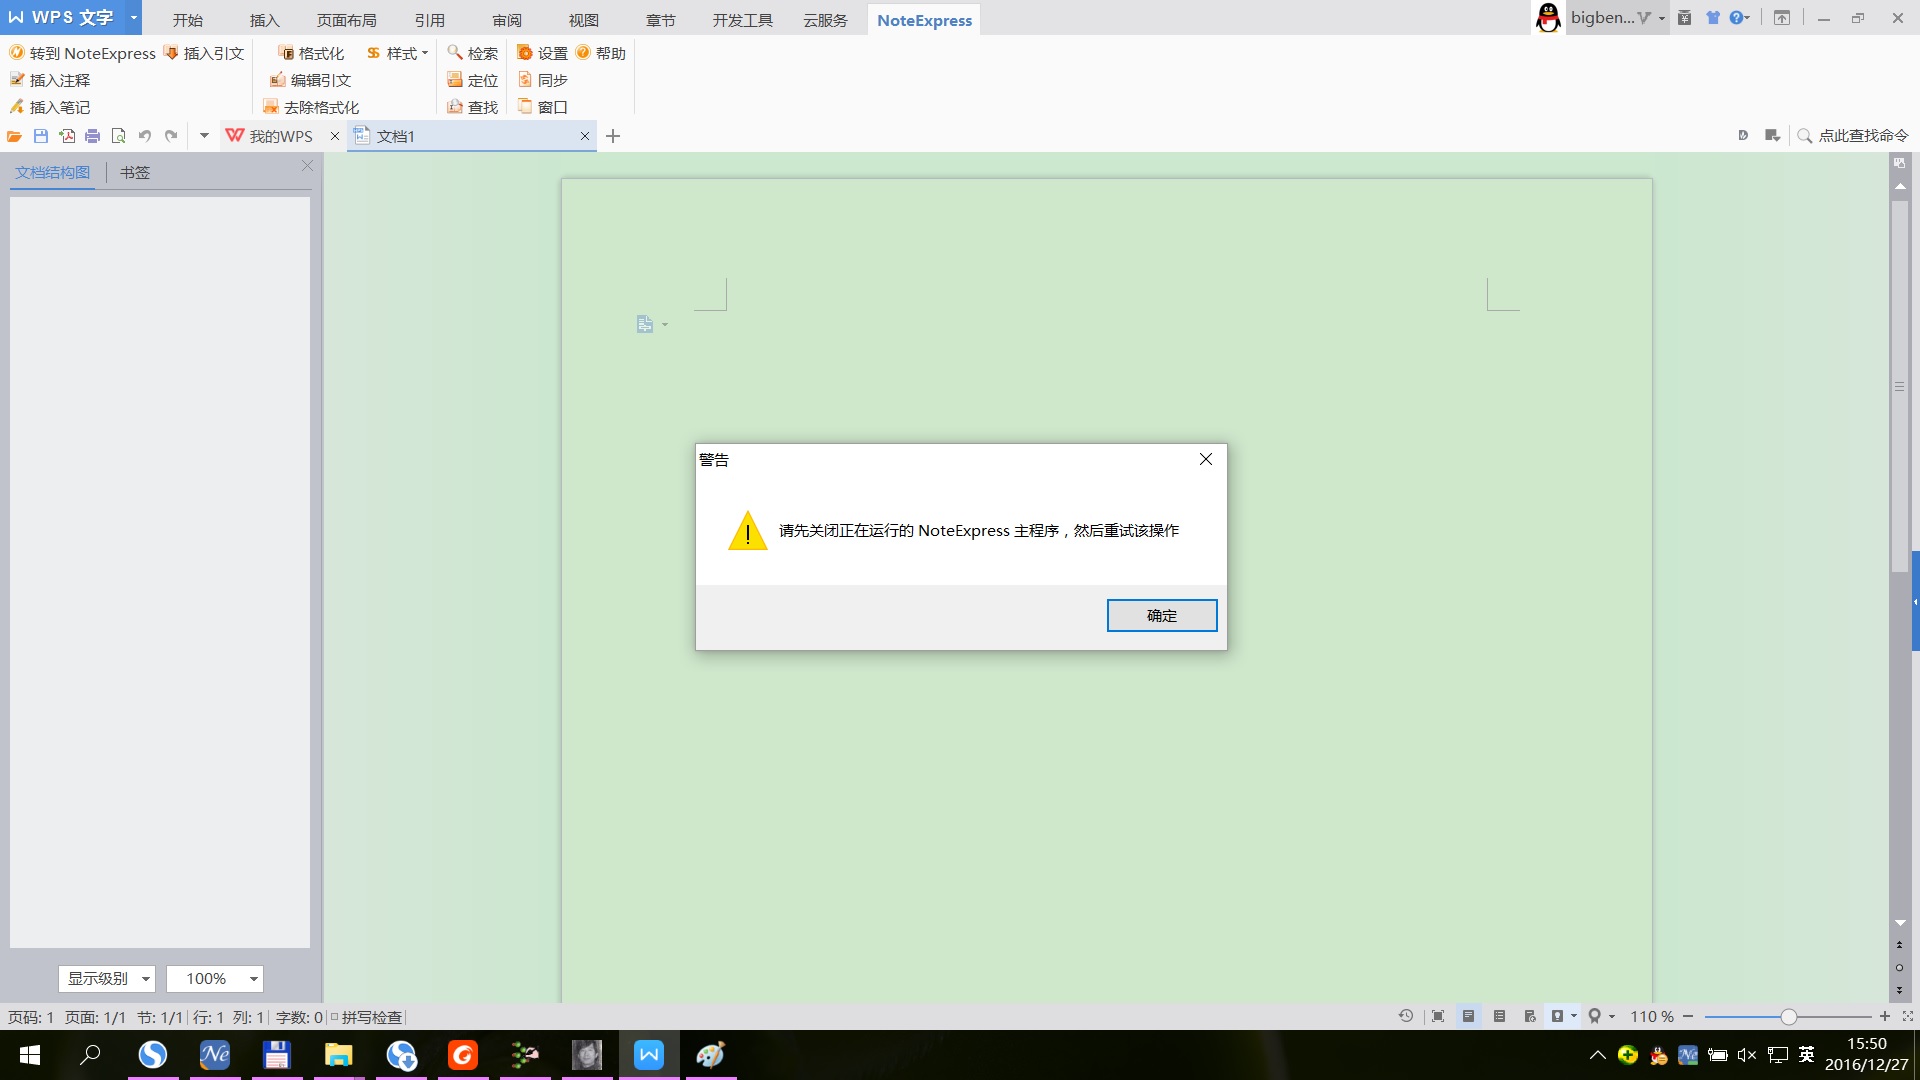Click the 窗口 command
The height and width of the screenshot is (1080, 1920).
(x=542, y=107)
